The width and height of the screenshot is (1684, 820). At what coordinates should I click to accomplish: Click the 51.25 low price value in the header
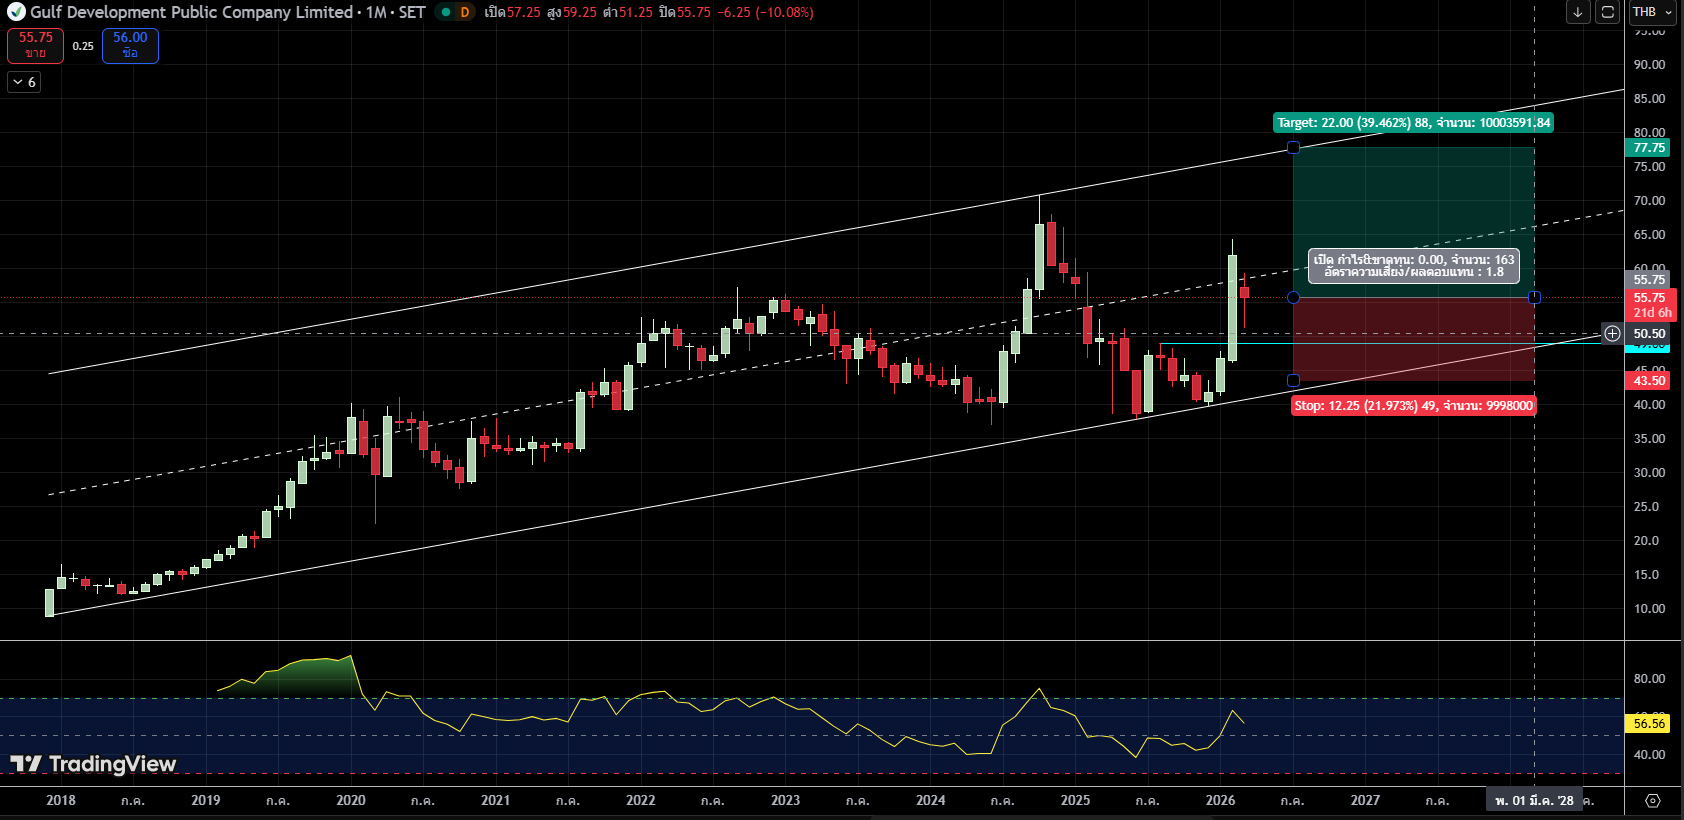click(635, 12)
